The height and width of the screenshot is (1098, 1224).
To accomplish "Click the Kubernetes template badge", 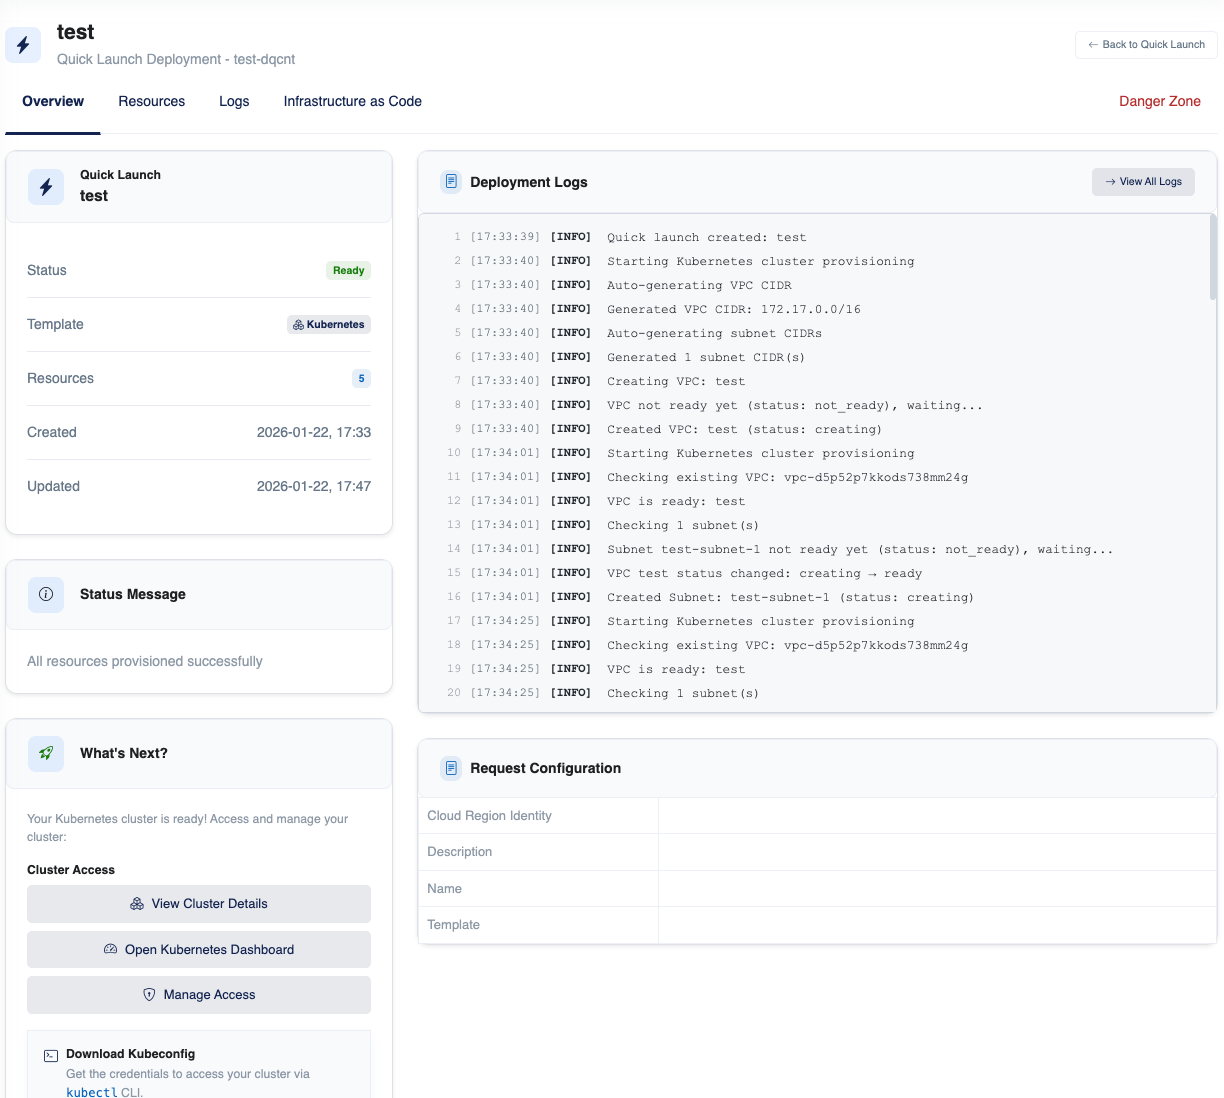I will [329, 324].
